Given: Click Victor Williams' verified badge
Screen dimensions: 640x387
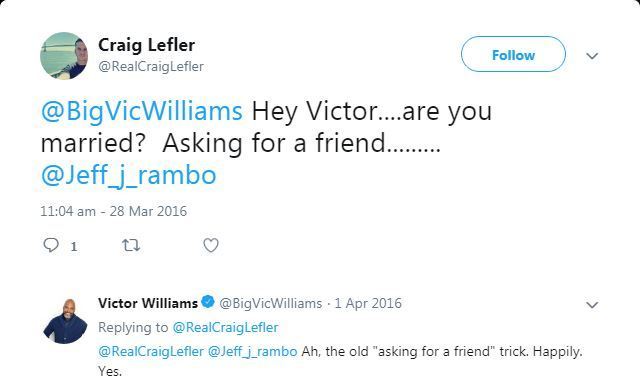Looking at the screenshot, I should (208, 302).
